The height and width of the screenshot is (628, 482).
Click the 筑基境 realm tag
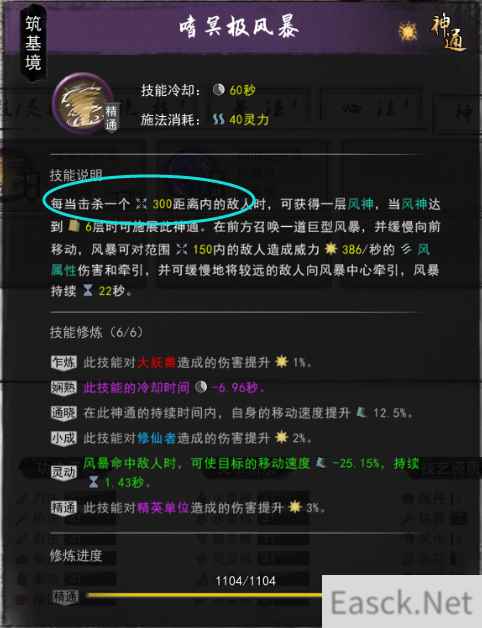(x=33, y=43)
